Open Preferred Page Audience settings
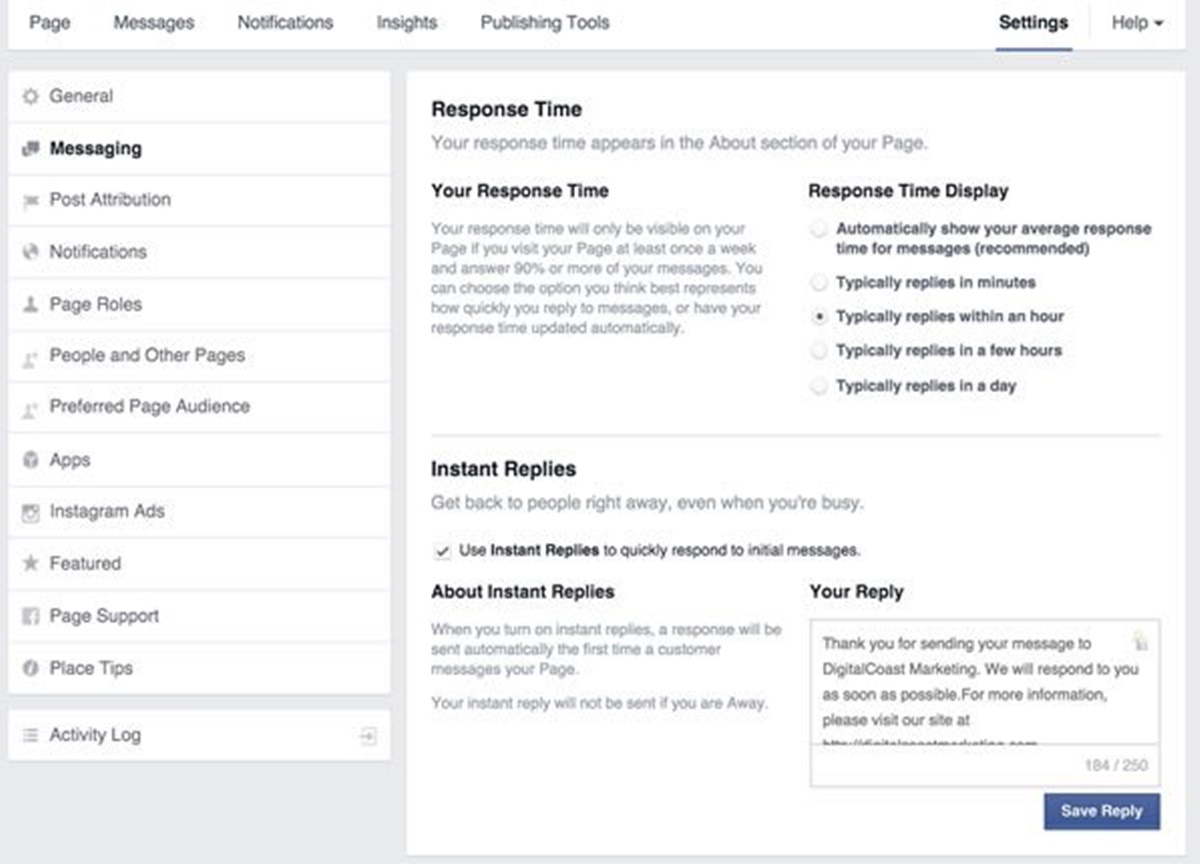Viewport: 1200px width, 864px height. pos(149,407)
